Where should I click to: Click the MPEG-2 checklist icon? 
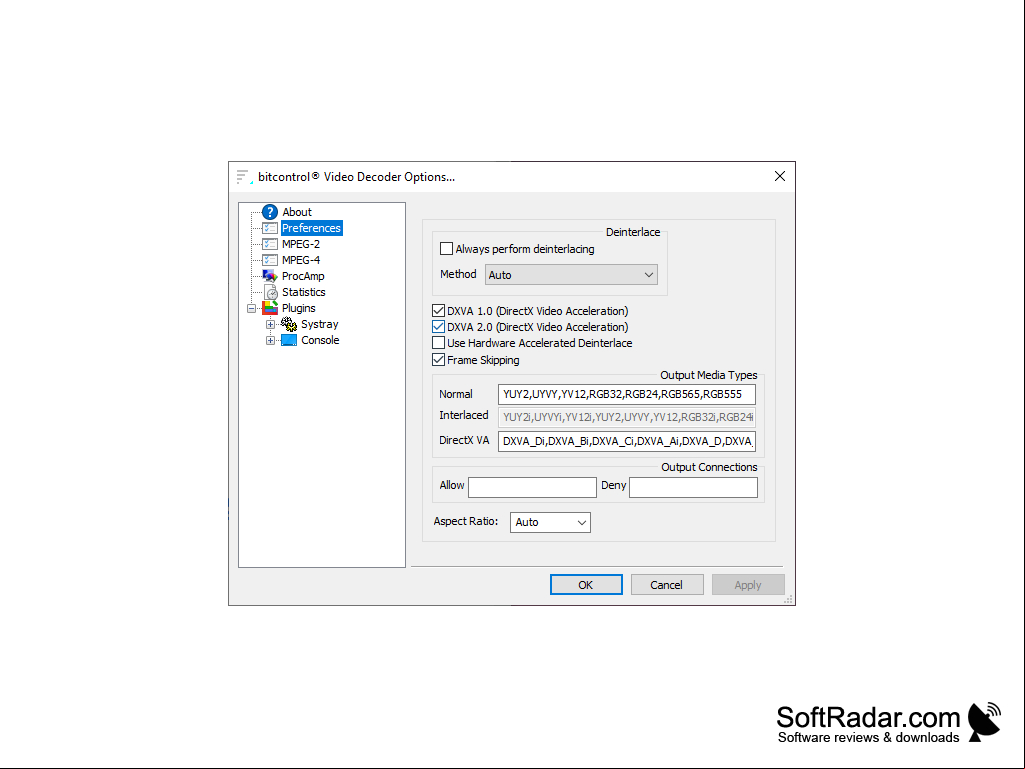click(x=270, y=244)
